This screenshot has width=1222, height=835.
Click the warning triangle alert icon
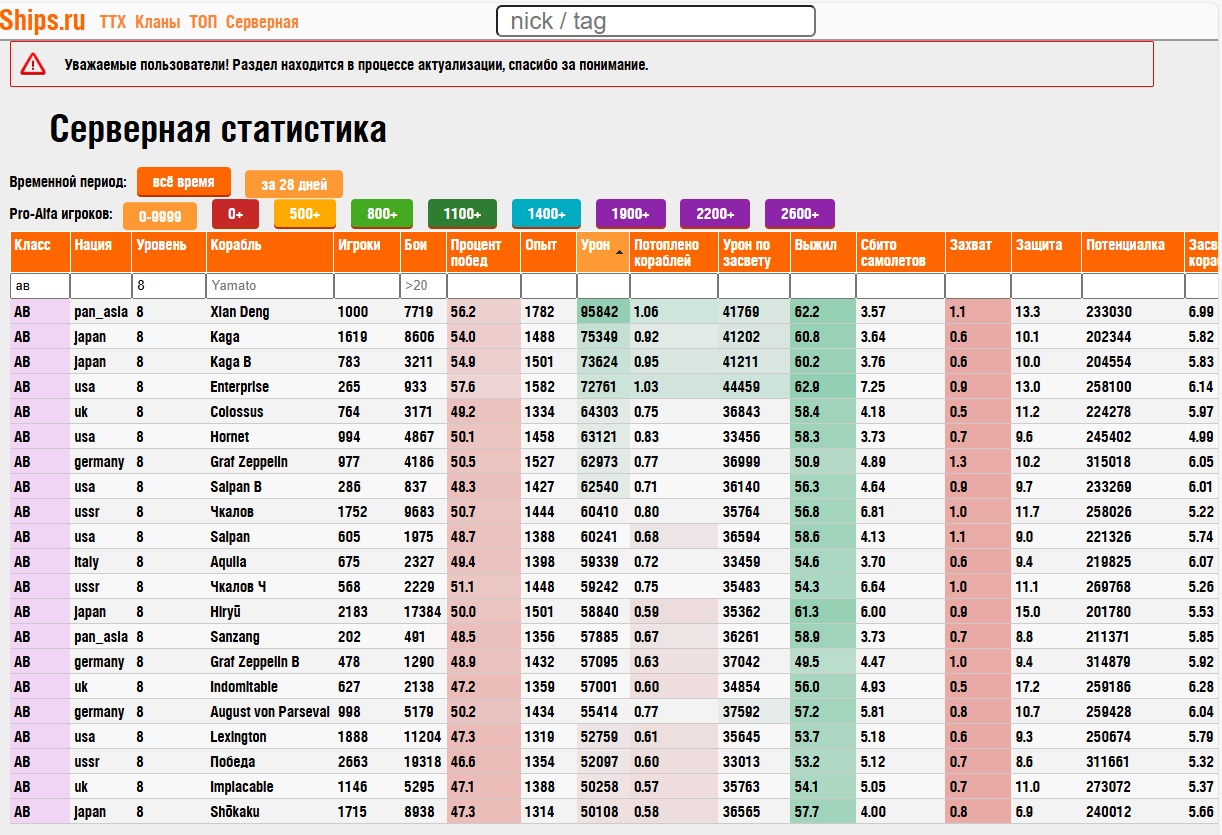tap(33, 64)
